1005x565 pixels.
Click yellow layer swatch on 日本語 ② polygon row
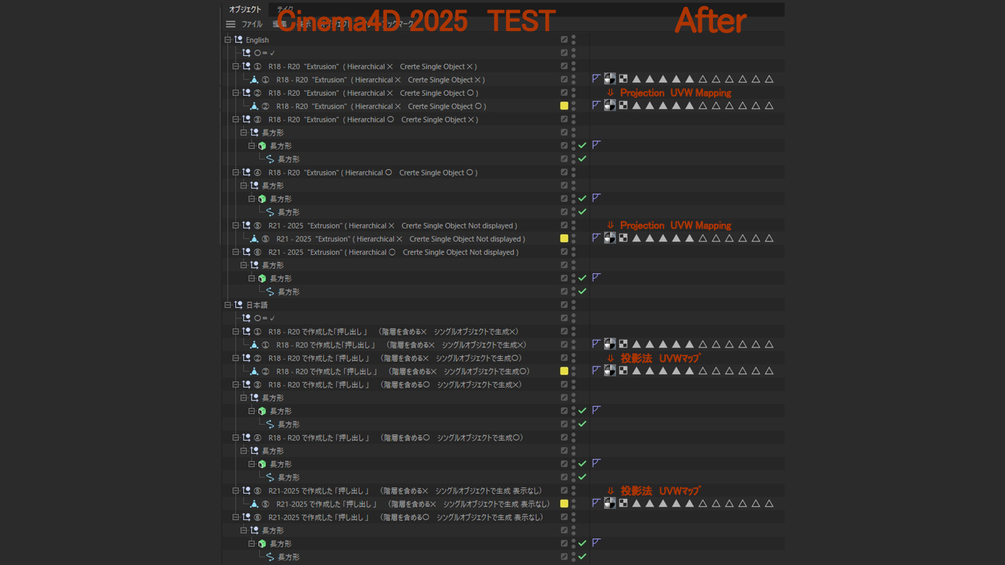(x=564, y=371)
